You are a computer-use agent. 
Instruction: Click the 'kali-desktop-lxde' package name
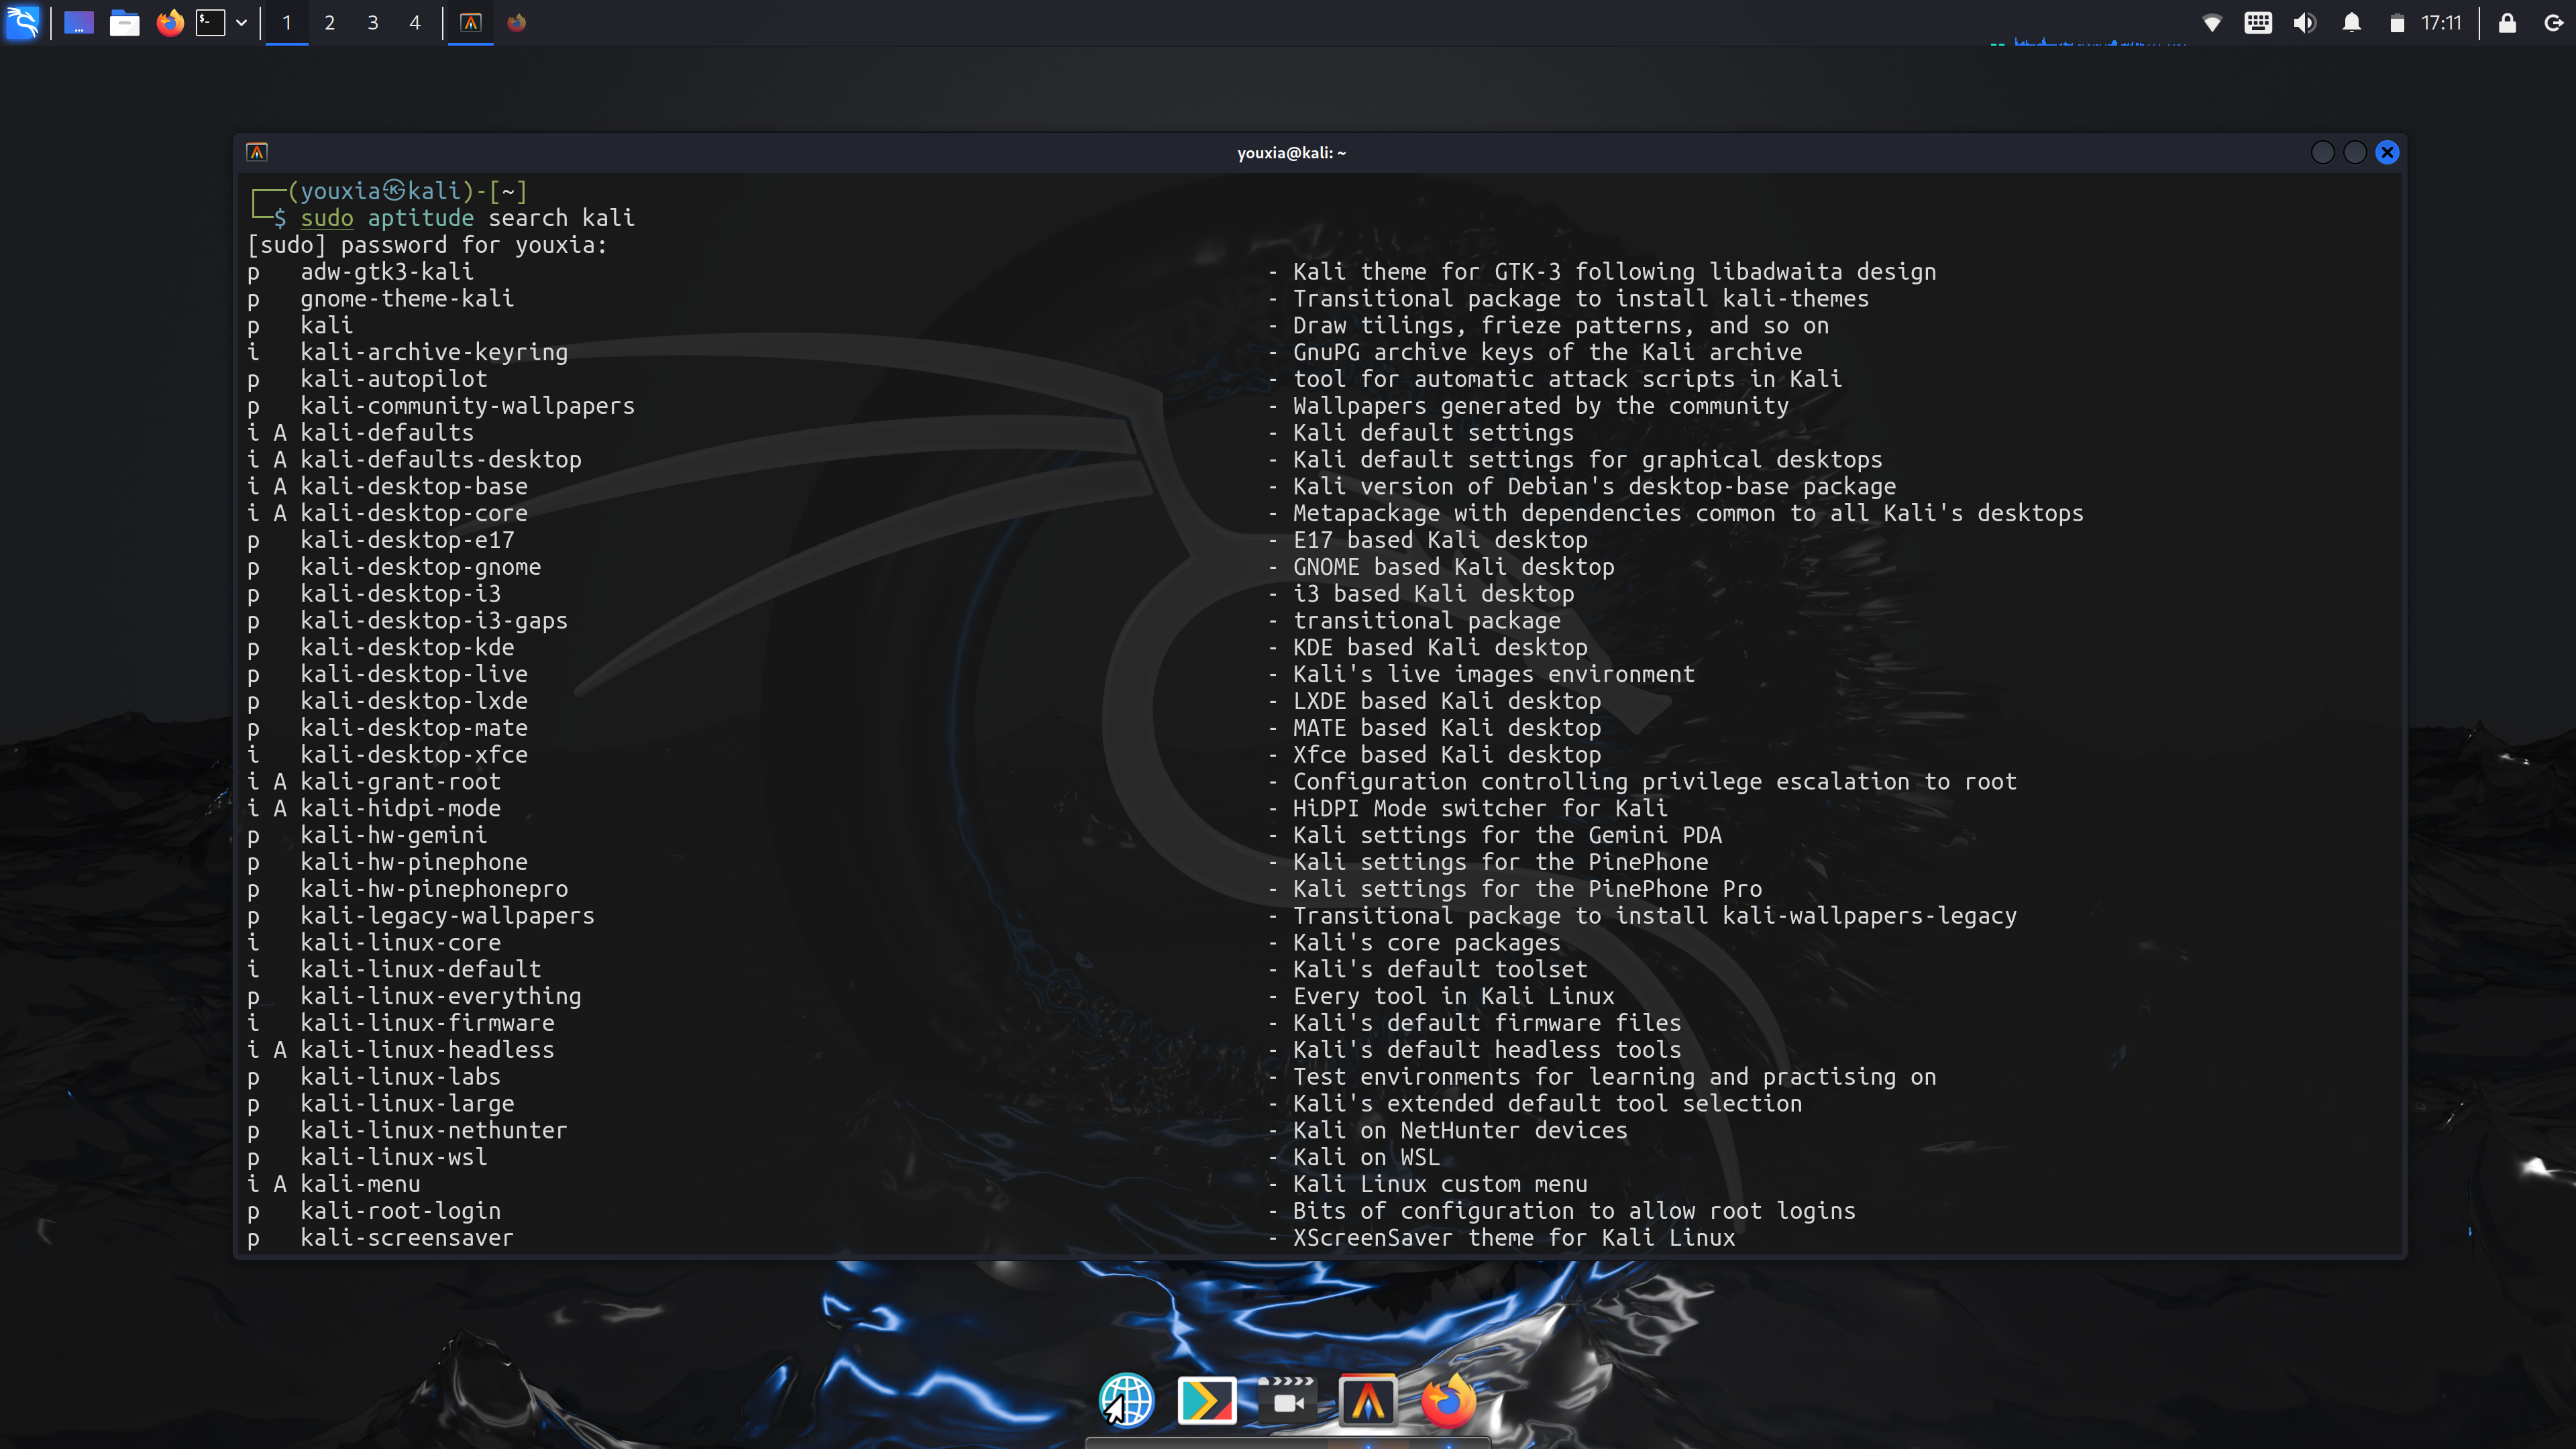pyautogui.click(x=414, y=701)
